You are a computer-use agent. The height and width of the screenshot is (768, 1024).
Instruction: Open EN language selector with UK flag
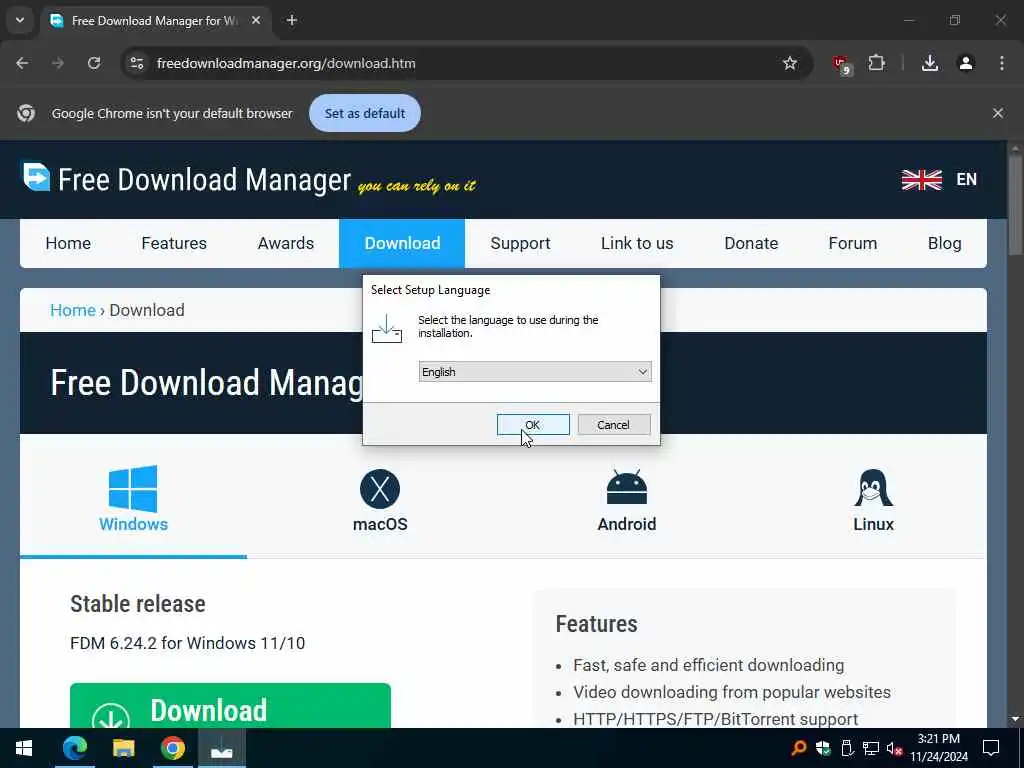[939, 180]
